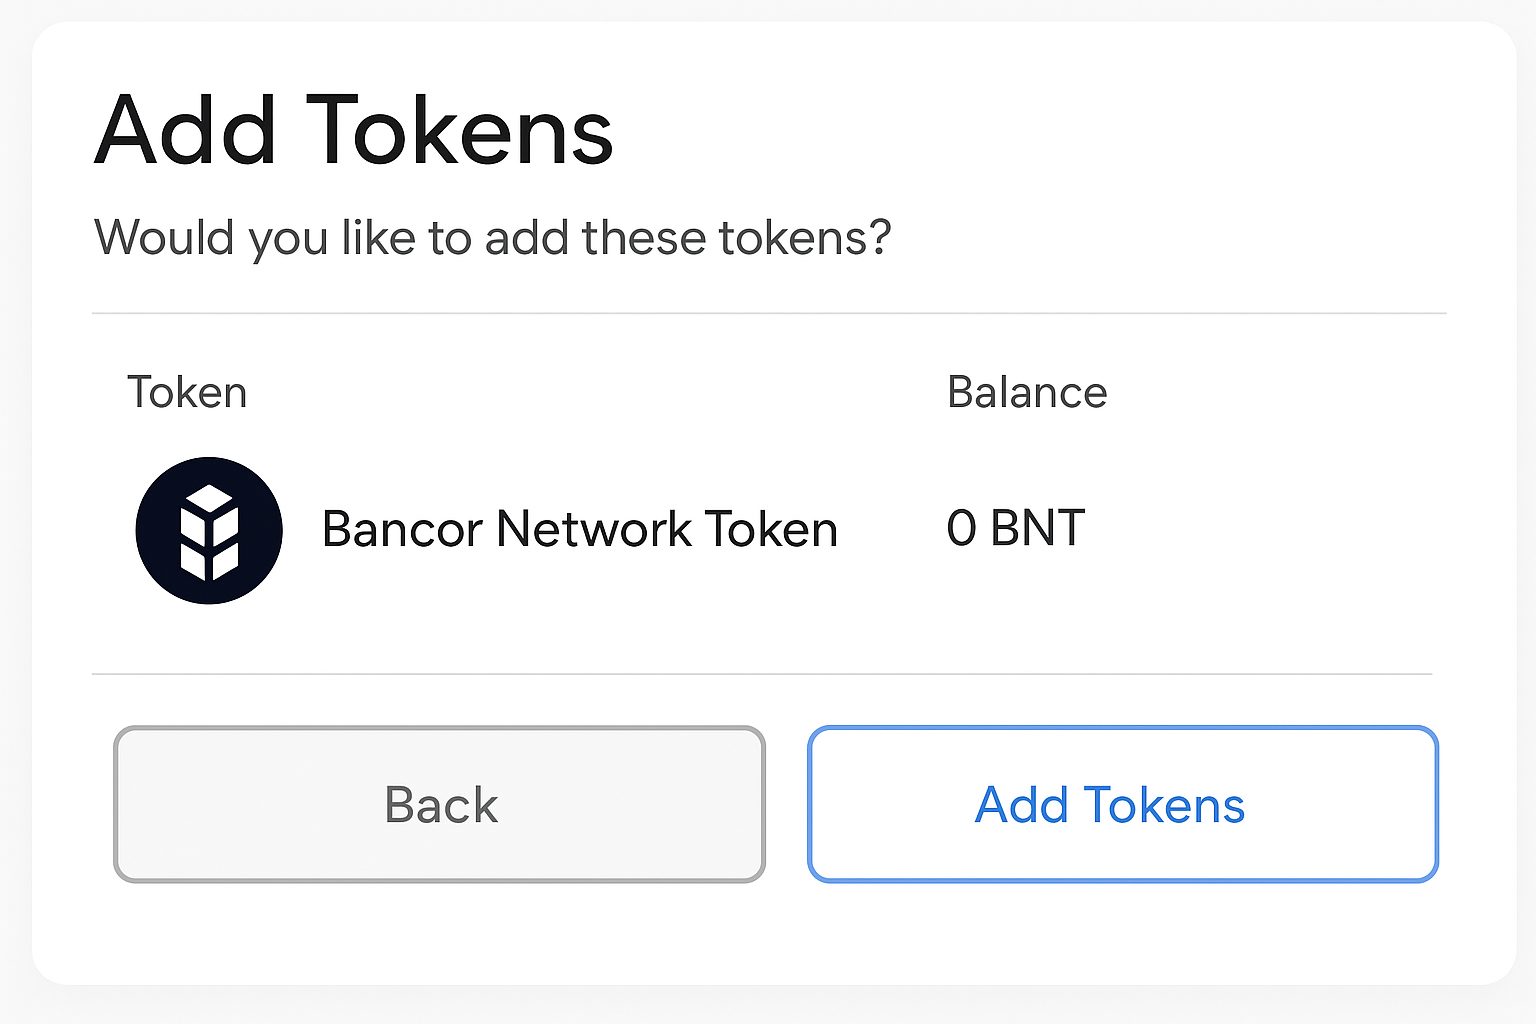Click the divider line below the subtitle
This screenshot has height=1024, width=1536.
[x=768, y=313]
